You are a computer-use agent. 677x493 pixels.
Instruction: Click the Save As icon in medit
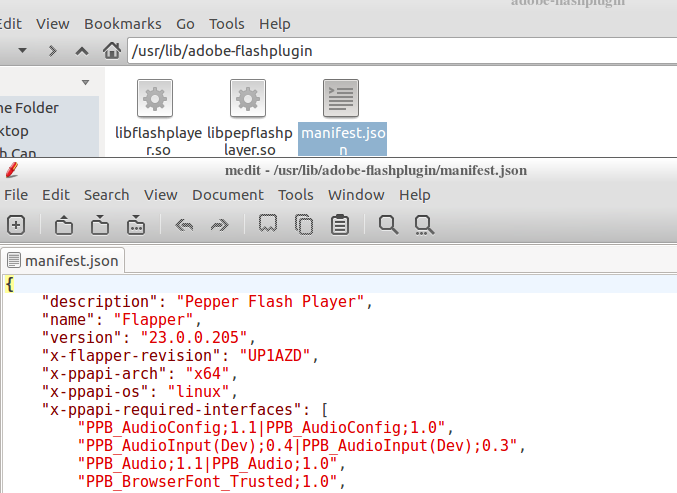[136, 225]
